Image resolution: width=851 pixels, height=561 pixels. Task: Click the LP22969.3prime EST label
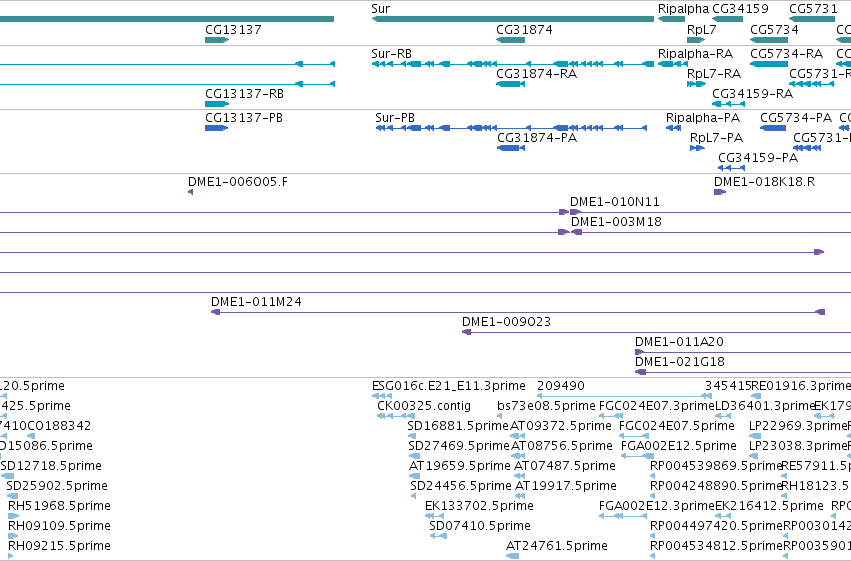point(798,426)
